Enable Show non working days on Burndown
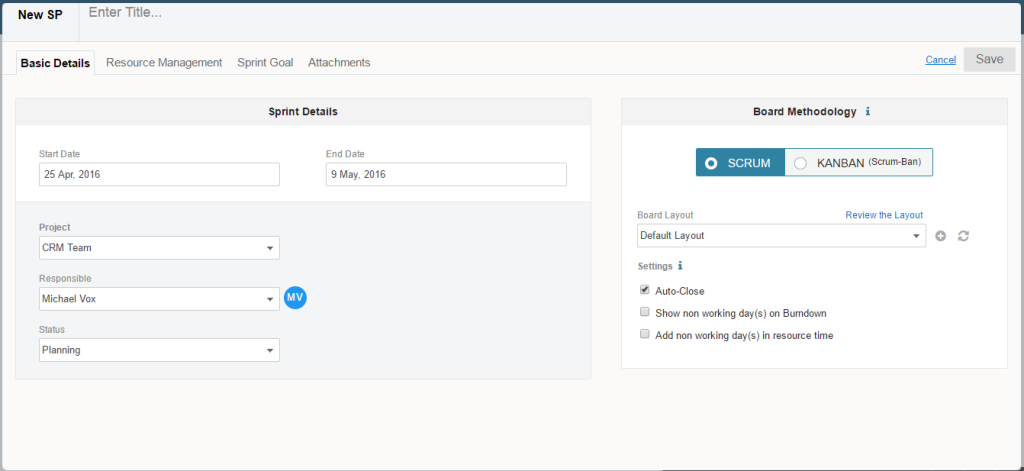The width and height of the screenshot is (1024, 471). (645, 312)
